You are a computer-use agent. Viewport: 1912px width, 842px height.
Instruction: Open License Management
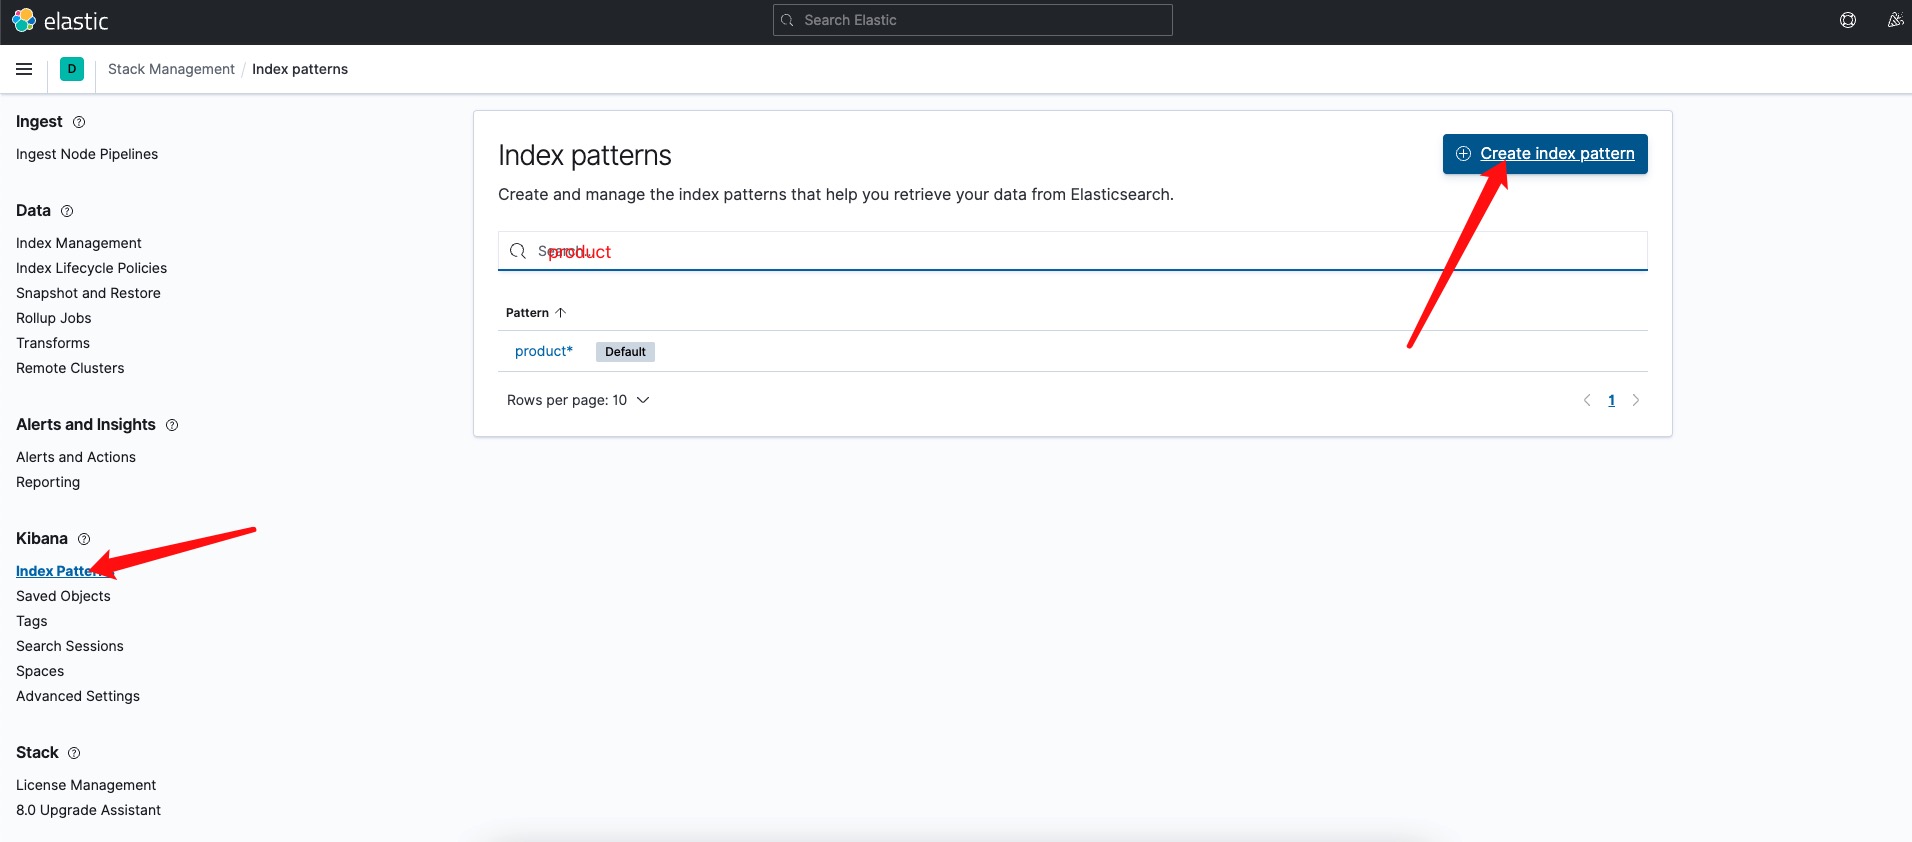pos(86,785)
